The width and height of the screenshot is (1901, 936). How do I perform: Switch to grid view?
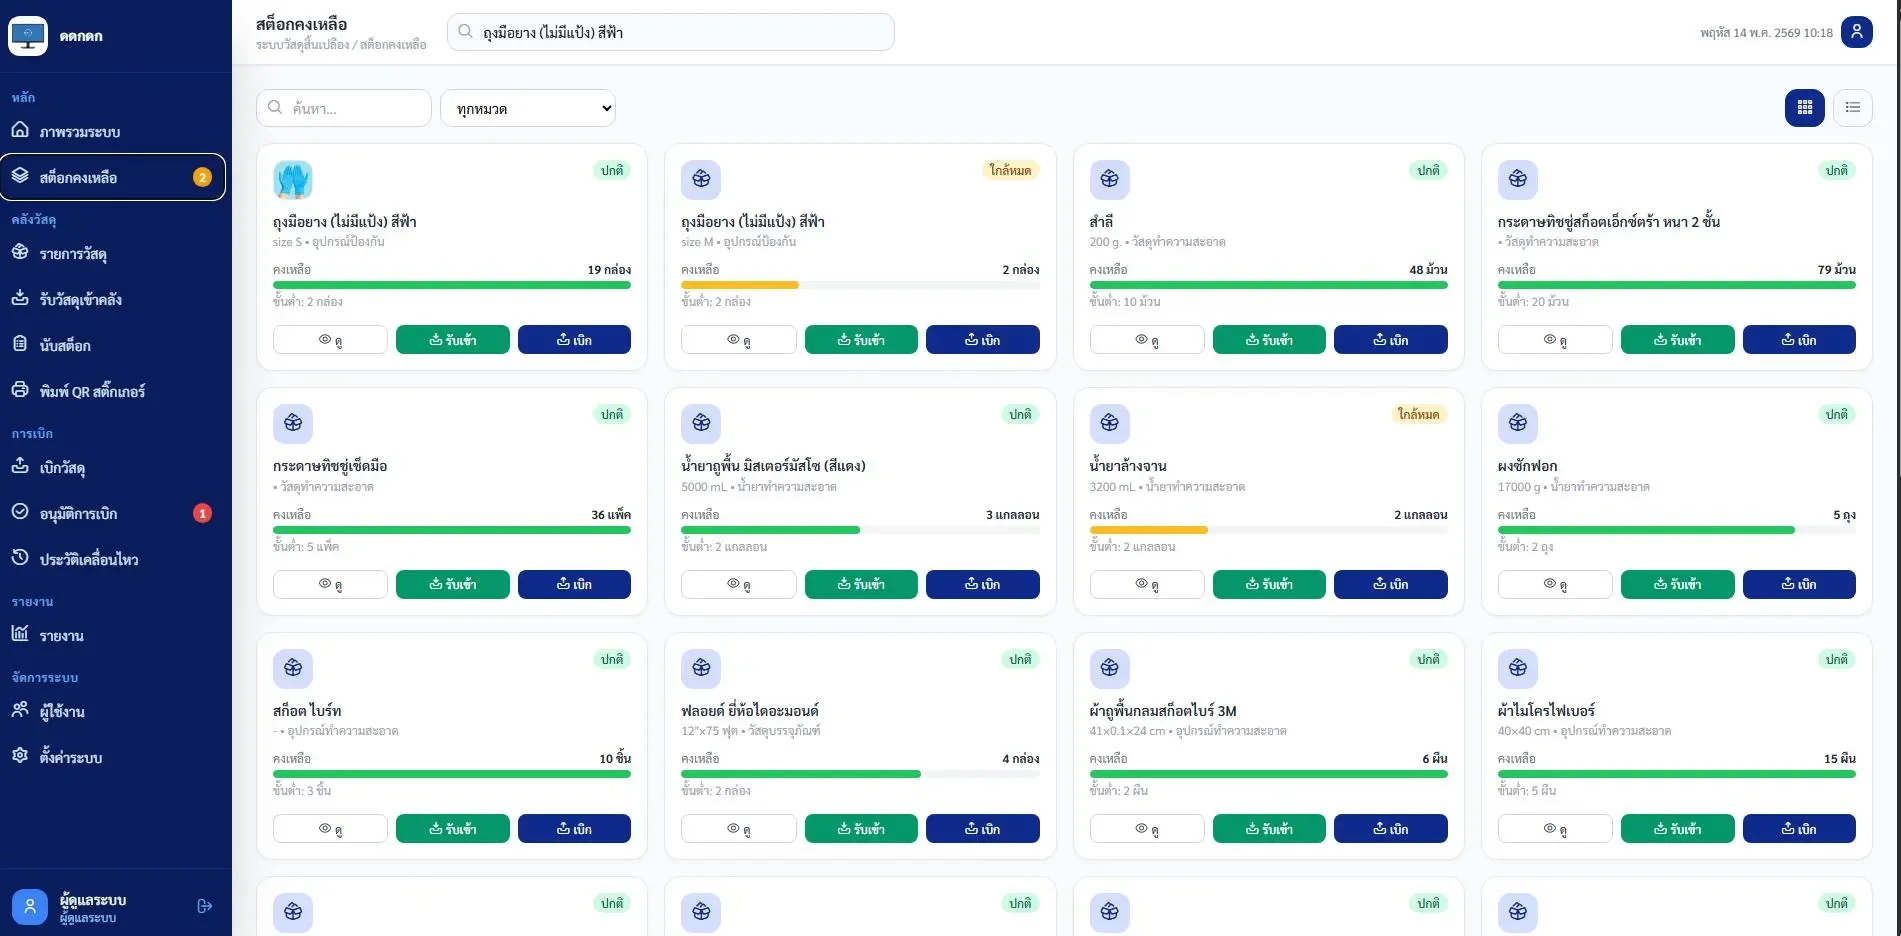tap(1805, 108)
